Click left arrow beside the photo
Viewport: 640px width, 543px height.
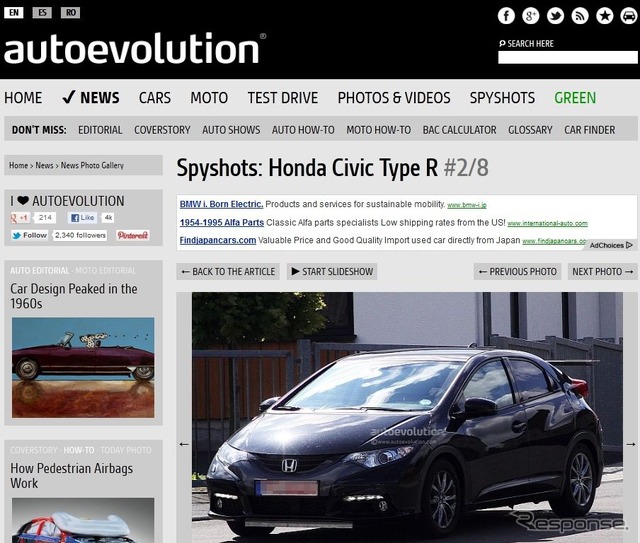tap(184, 444)
